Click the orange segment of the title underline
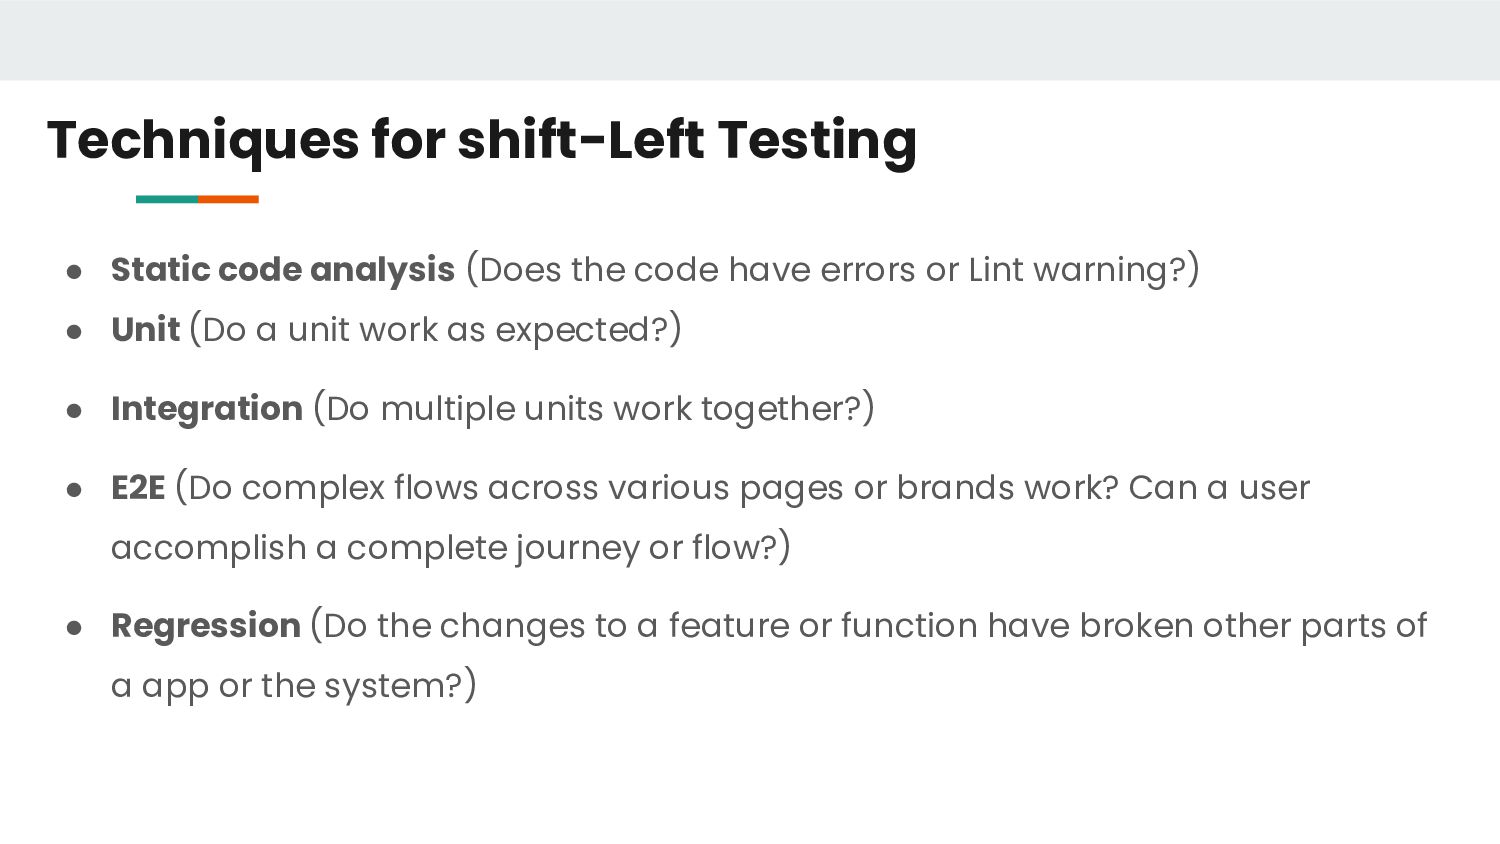The height and width of the screenshot is (844, 1500). point(228,199)
